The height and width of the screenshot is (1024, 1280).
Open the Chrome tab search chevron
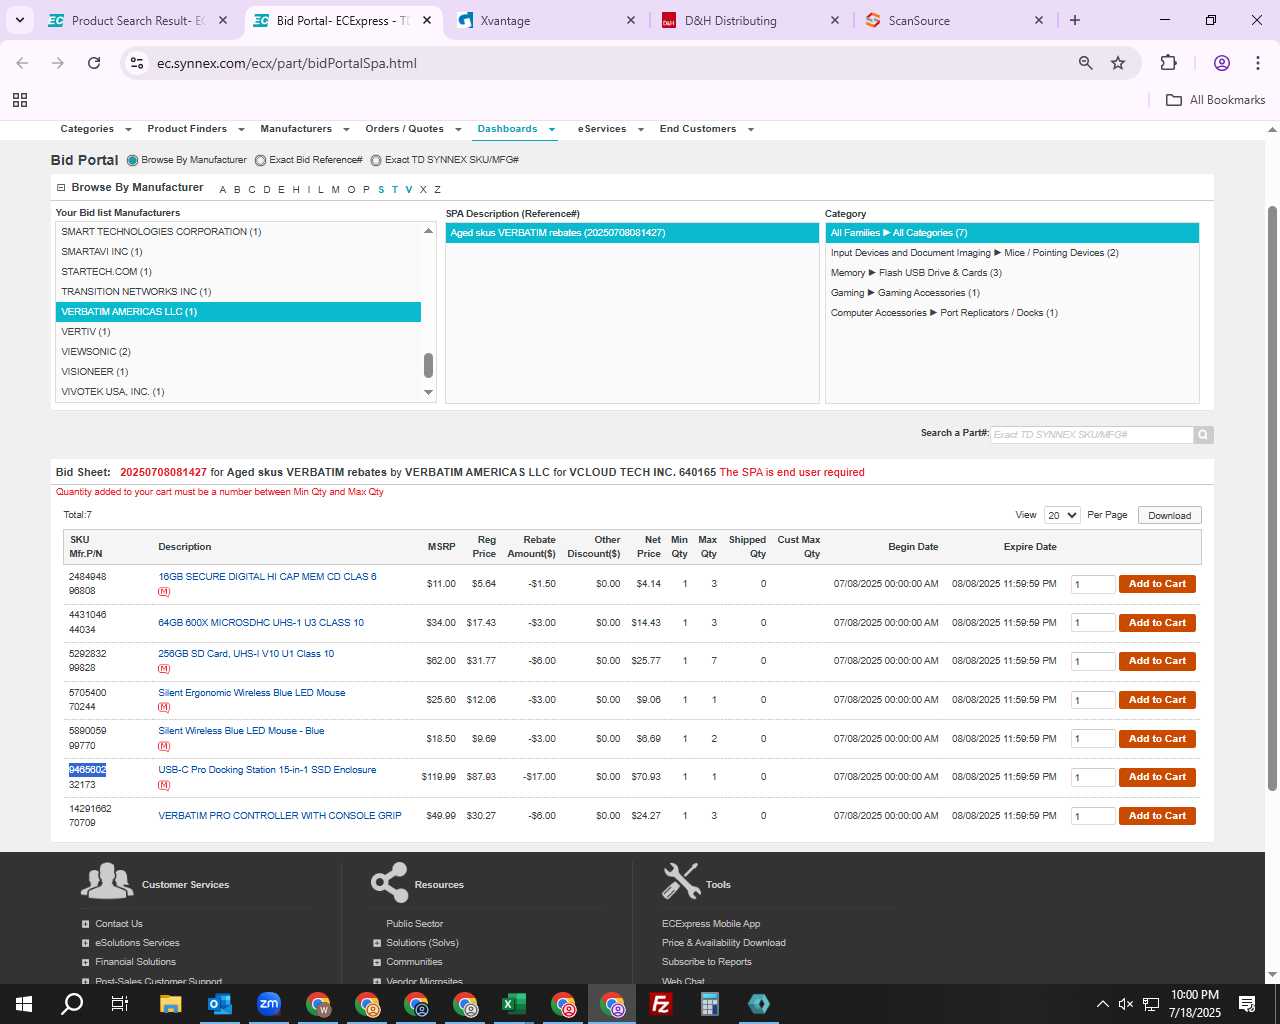[20, 20]
